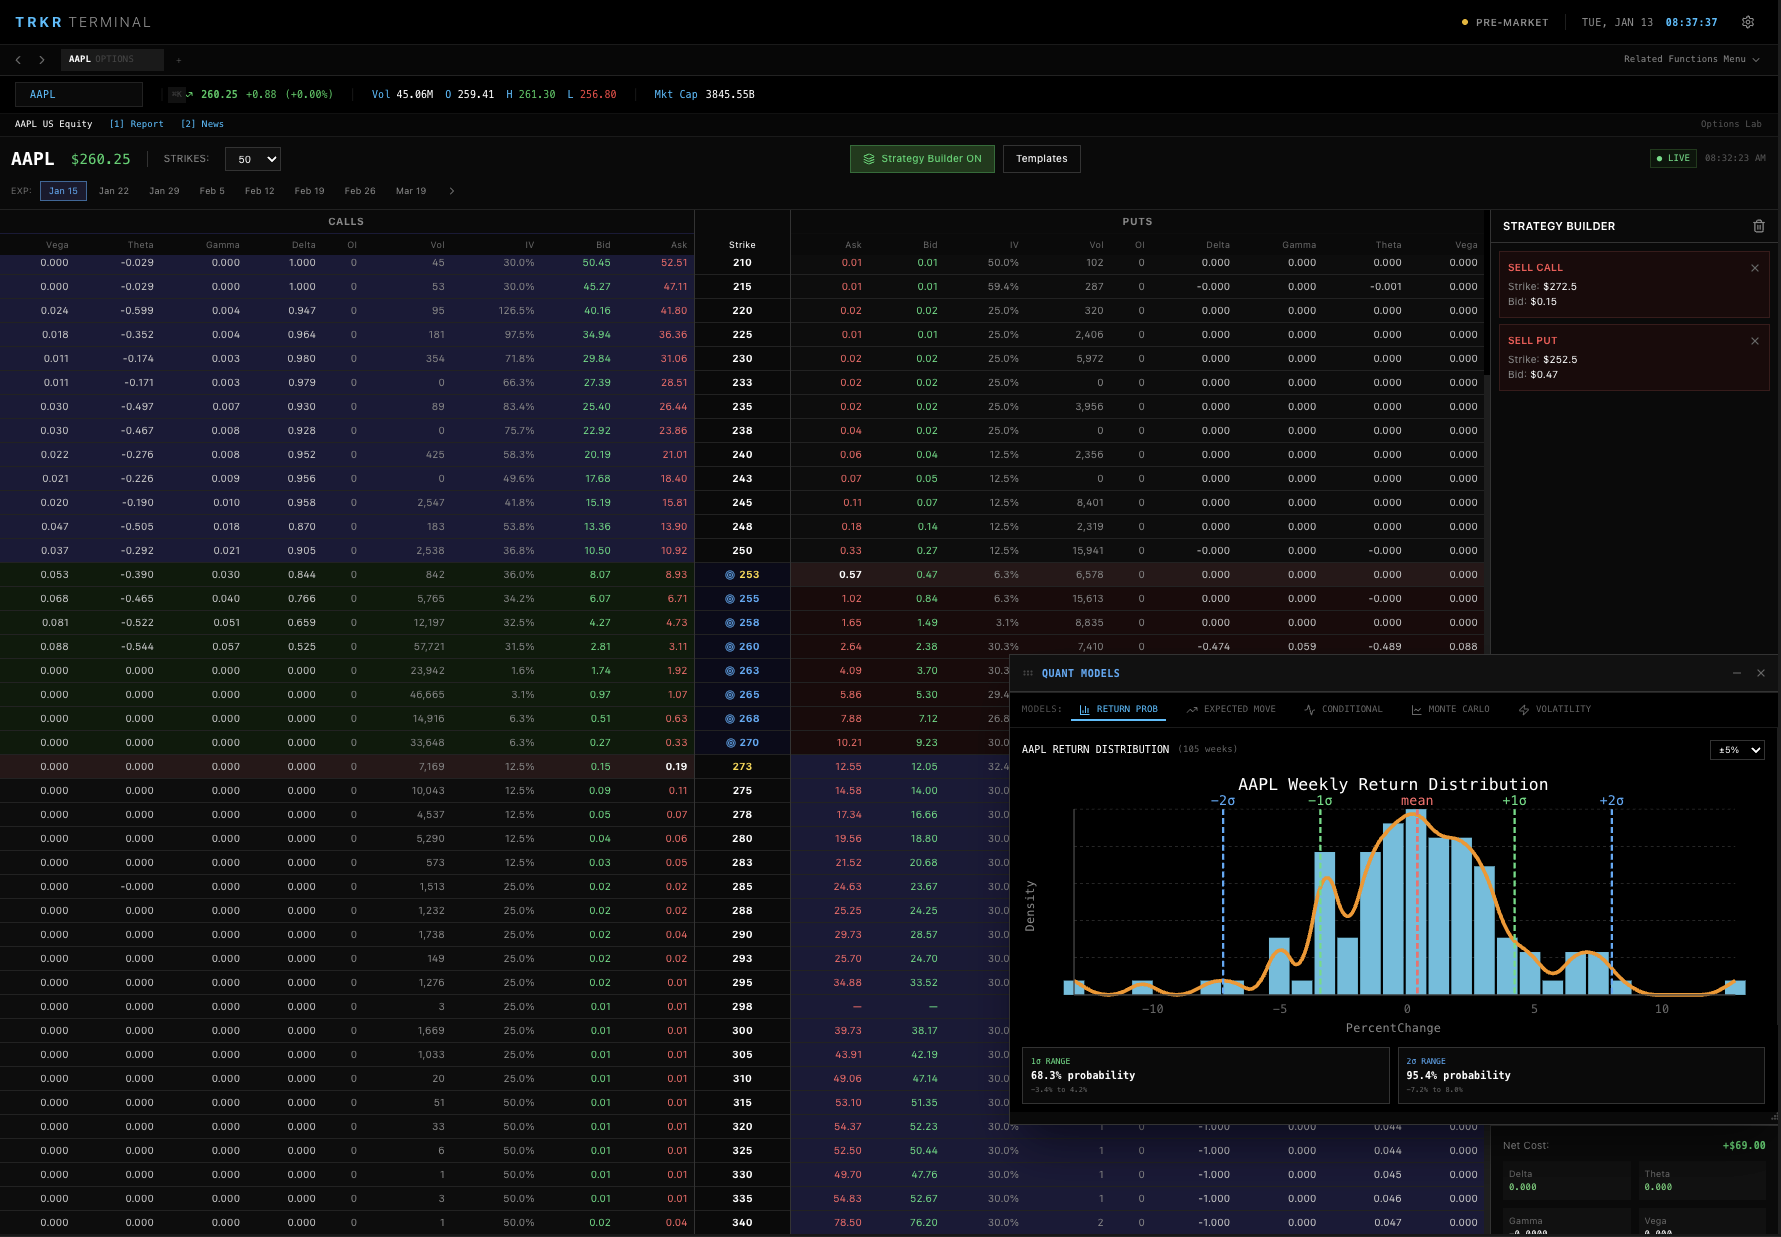Clear strategy with the trash icon

(x=1759, y=226)
